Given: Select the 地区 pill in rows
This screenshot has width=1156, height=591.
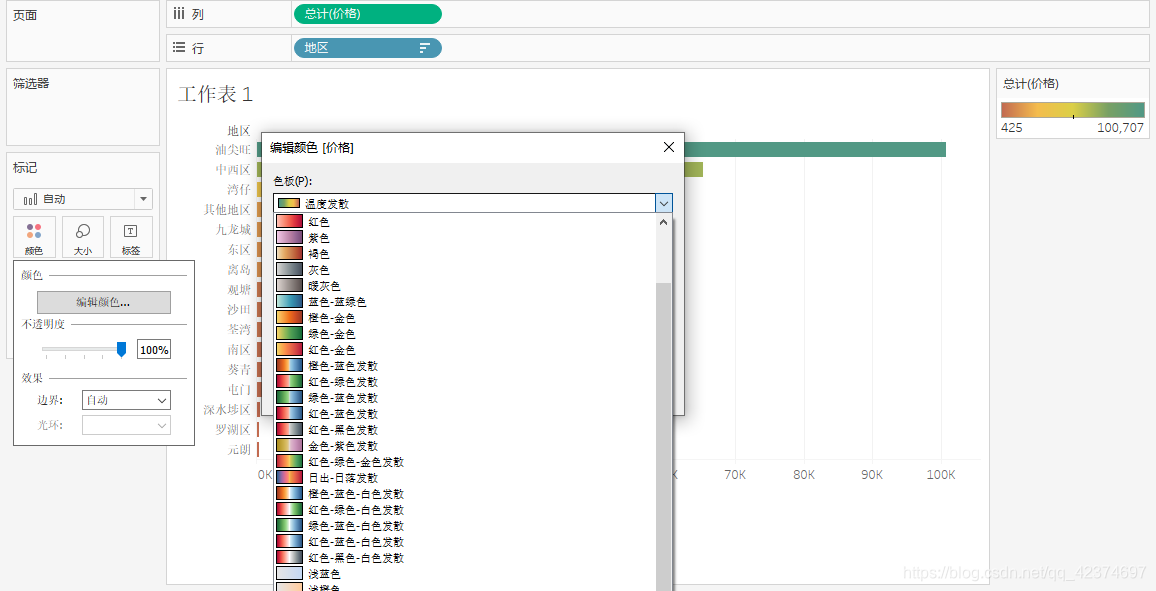Looking at the screenshot, I should point(368,48).
